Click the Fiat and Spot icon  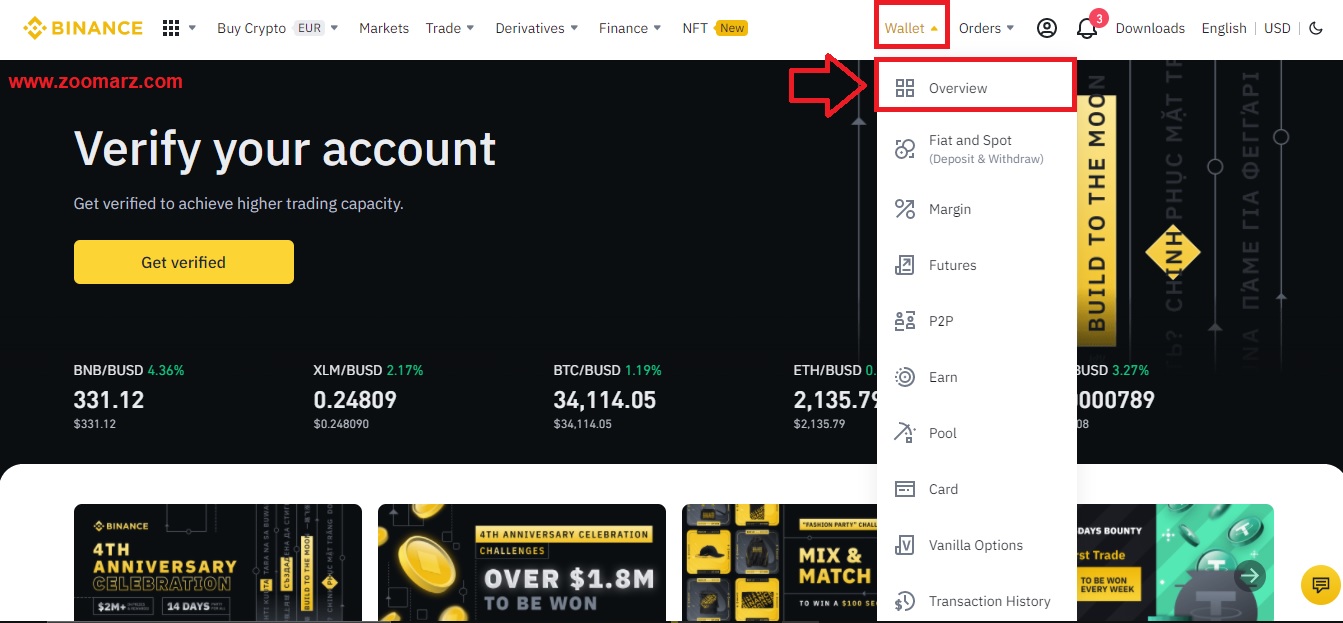click(x=905, y=150)
